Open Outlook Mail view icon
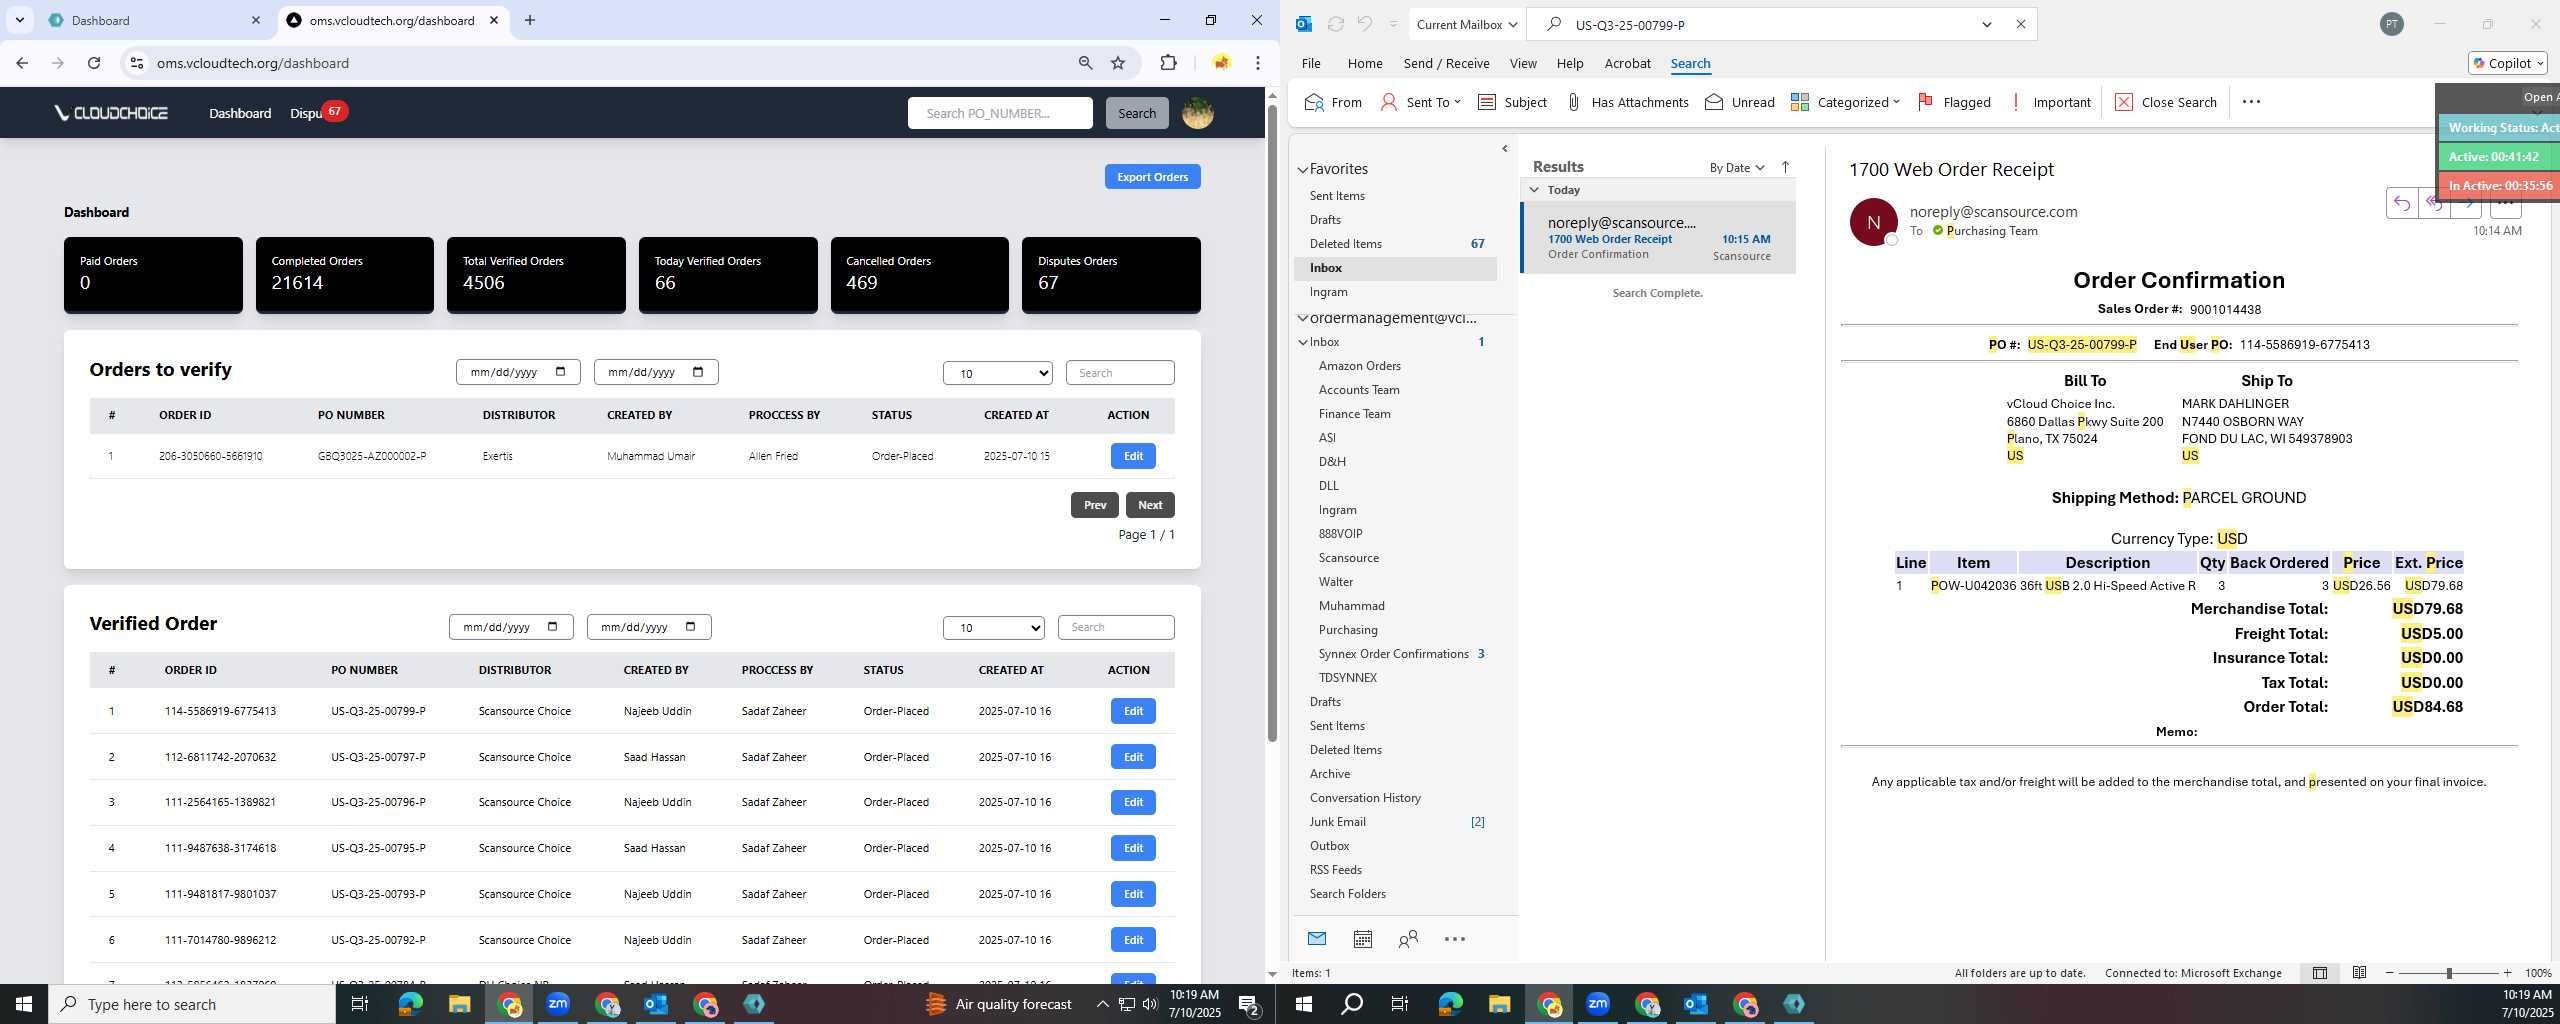The height and width of the screenshot is (1024, 2560). [x=1317, y=939]
